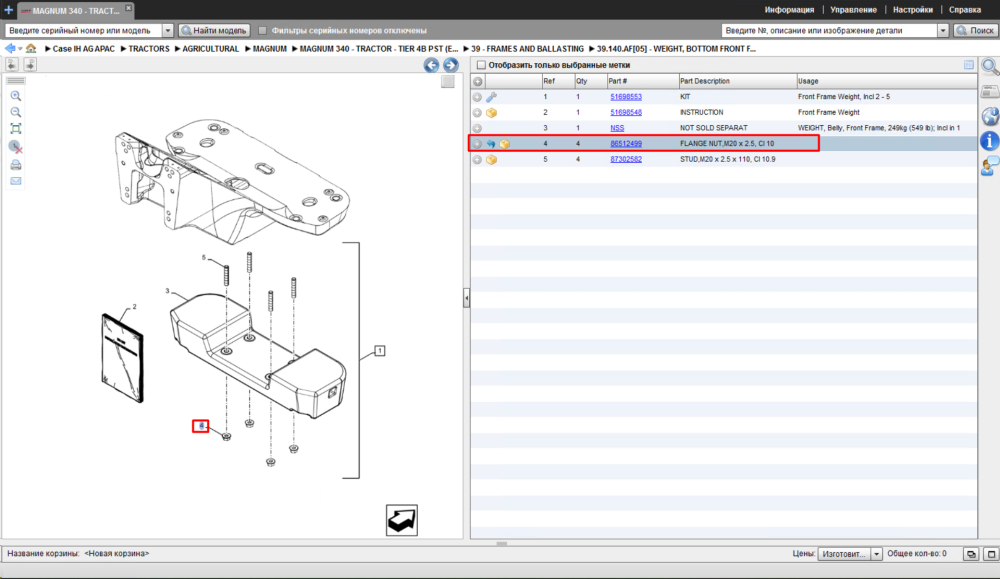The width and height of the screenshot is (1000, 579).
Task: Click the Найти модель button
Action: click(x=214, y=30)
